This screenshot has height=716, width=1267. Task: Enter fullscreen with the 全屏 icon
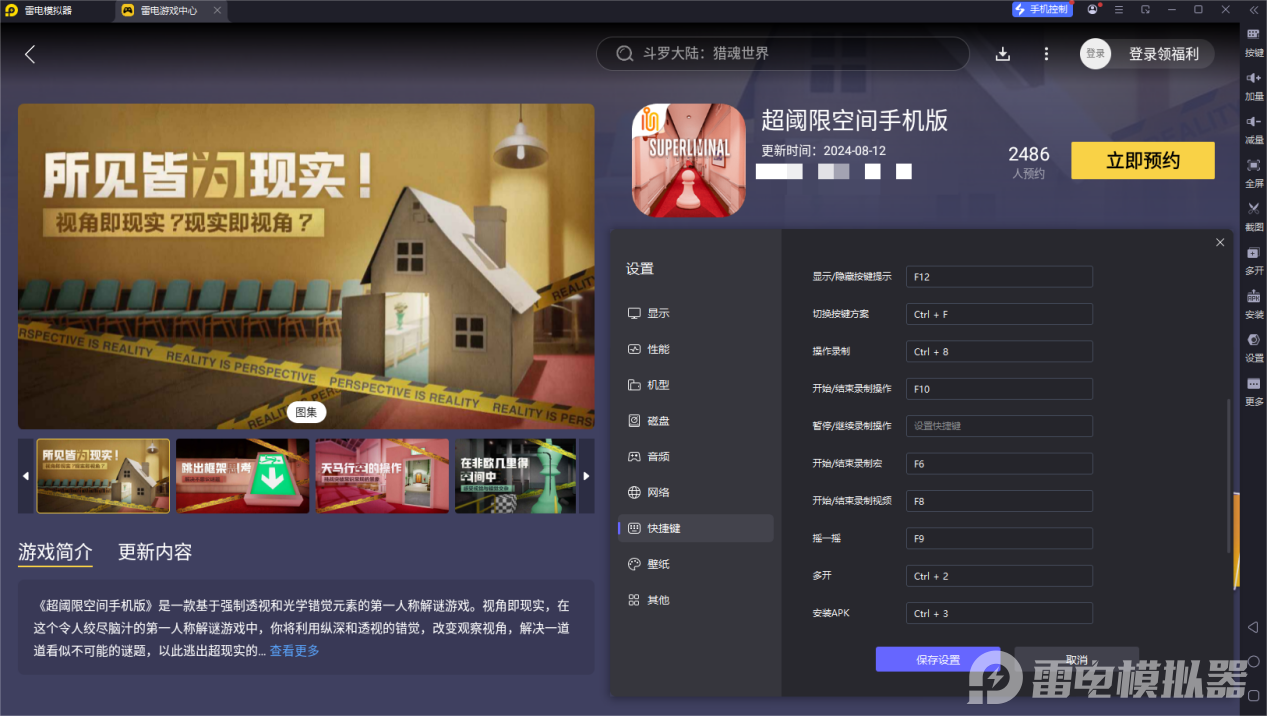click(x=1253, y=165)
